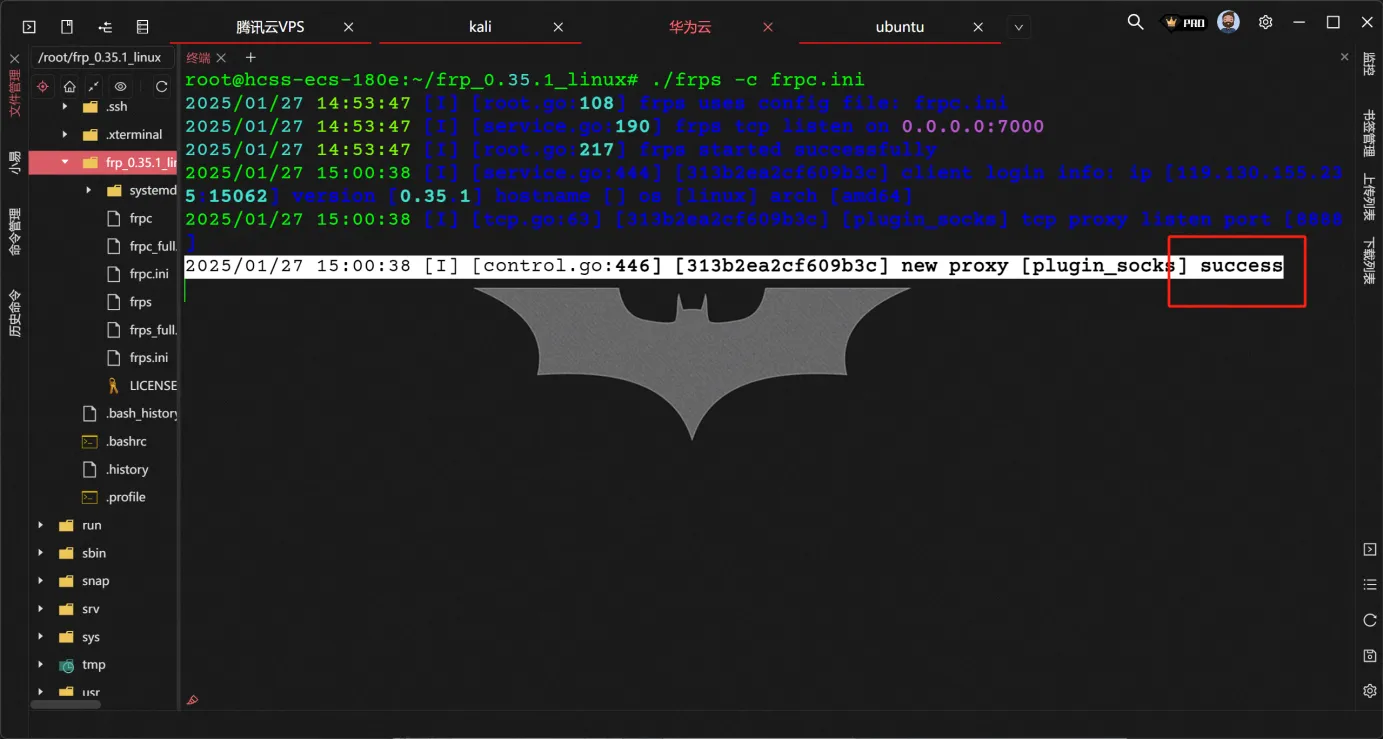Open the user avatar profile
Image resolution: width=1383 pixels, height=739 pixels.
coord(1229,22)
